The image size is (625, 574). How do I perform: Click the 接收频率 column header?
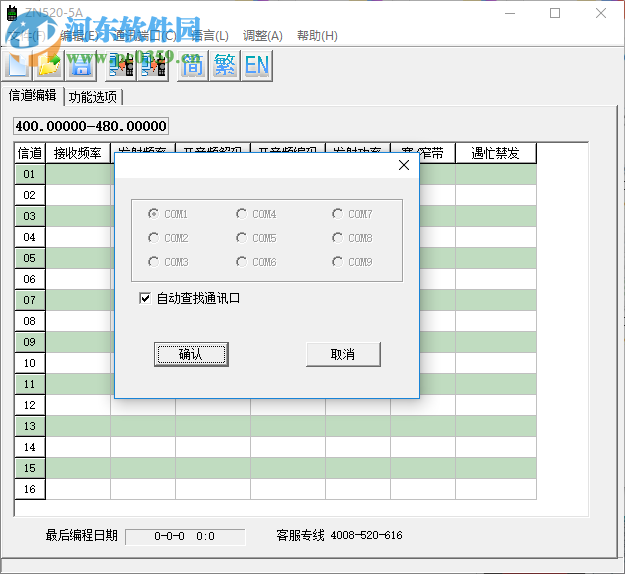coord(78,153)
